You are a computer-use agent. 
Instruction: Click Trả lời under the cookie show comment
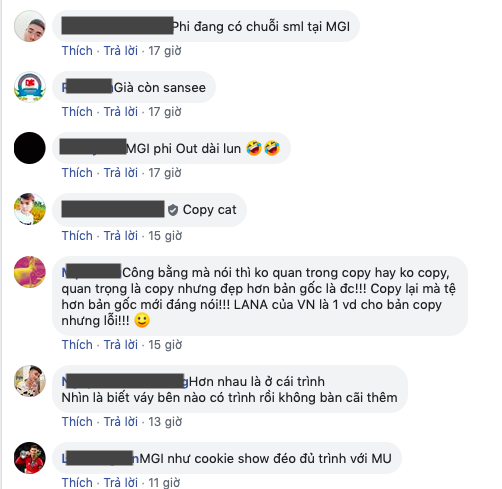click(x=121, y=483)
